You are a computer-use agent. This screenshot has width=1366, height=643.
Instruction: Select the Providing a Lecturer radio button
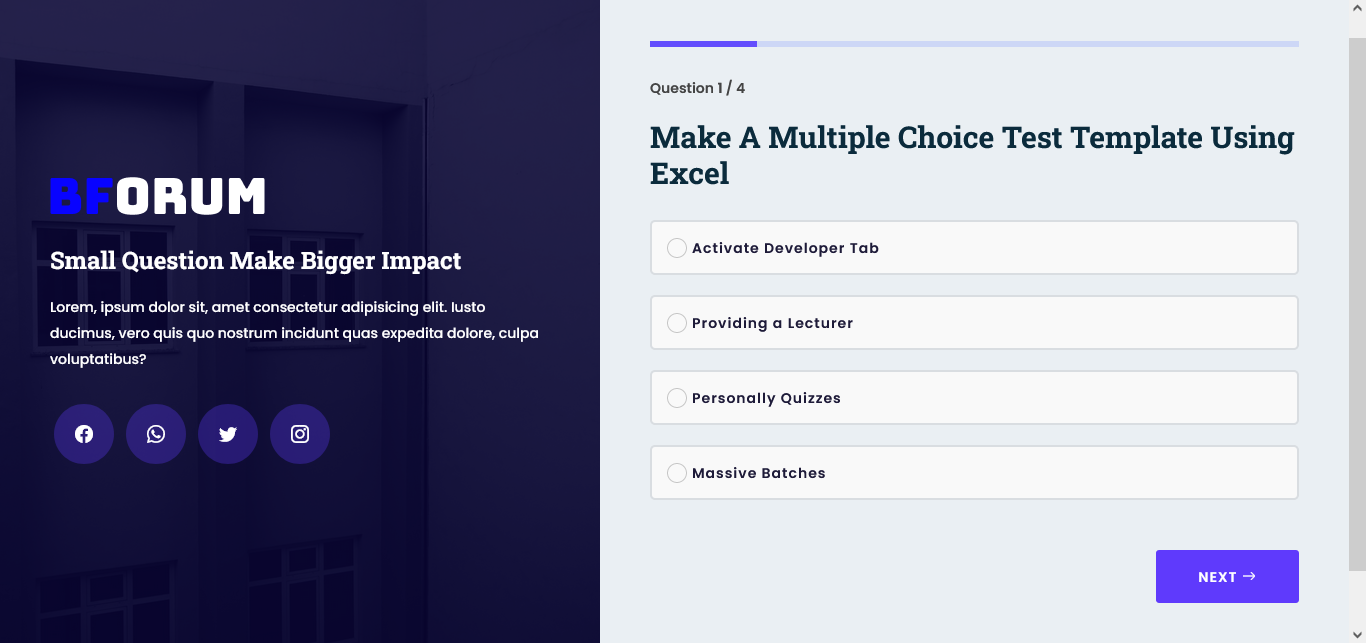677,323
